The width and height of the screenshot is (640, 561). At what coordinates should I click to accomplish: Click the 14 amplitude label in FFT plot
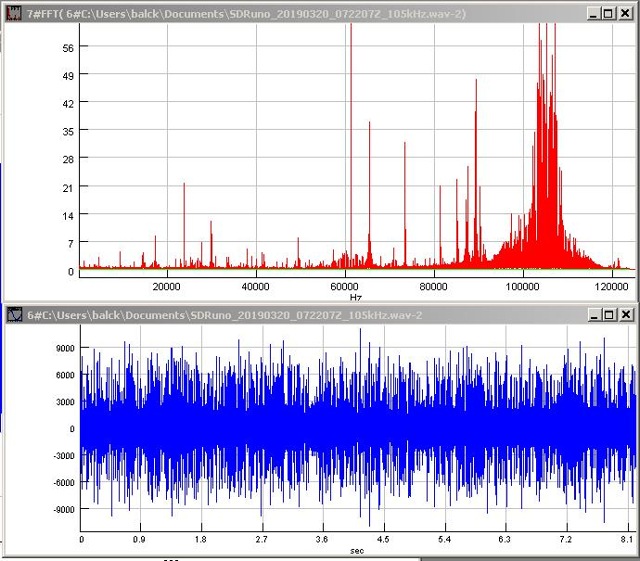68,216
